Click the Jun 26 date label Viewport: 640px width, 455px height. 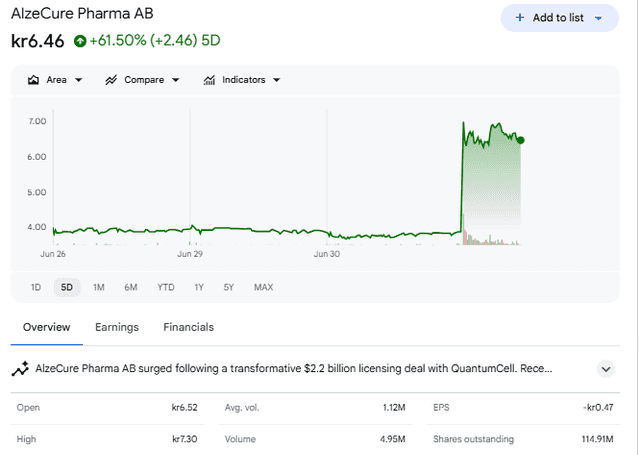[x=53, y=254]
